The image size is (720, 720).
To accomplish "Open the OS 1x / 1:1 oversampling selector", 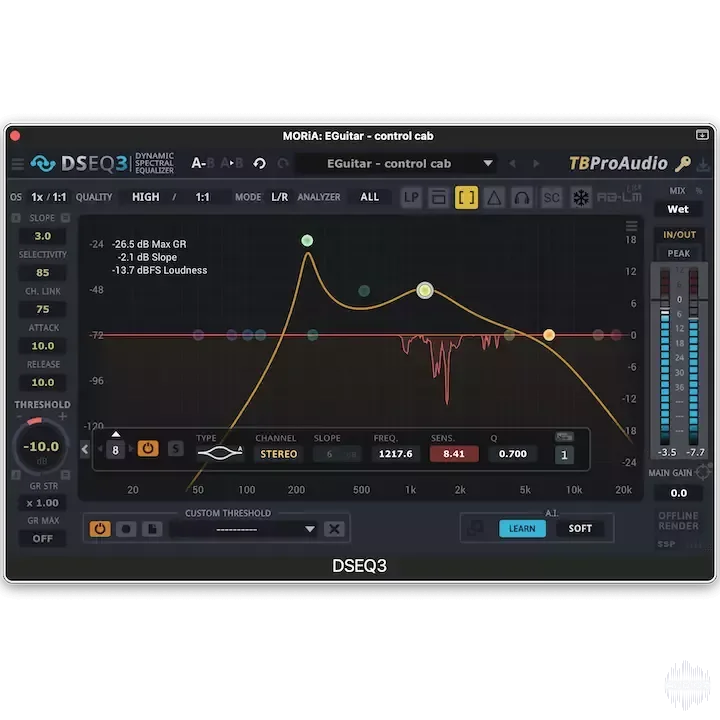I will click(49, 197).
